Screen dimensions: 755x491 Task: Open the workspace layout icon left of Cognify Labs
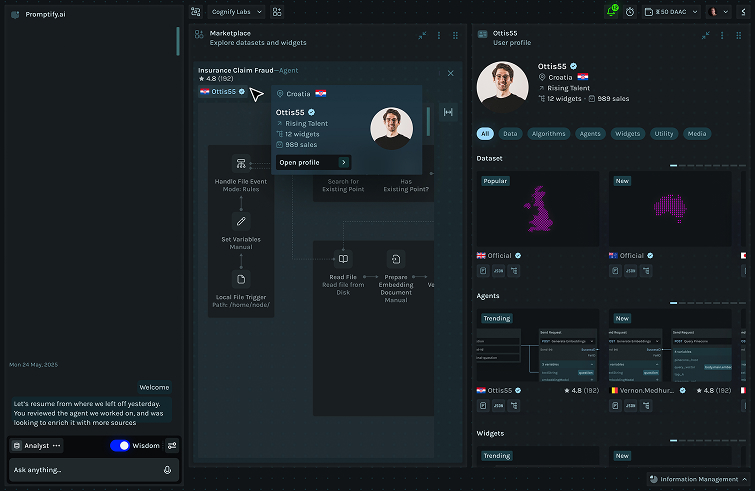(x=195, y=12)
